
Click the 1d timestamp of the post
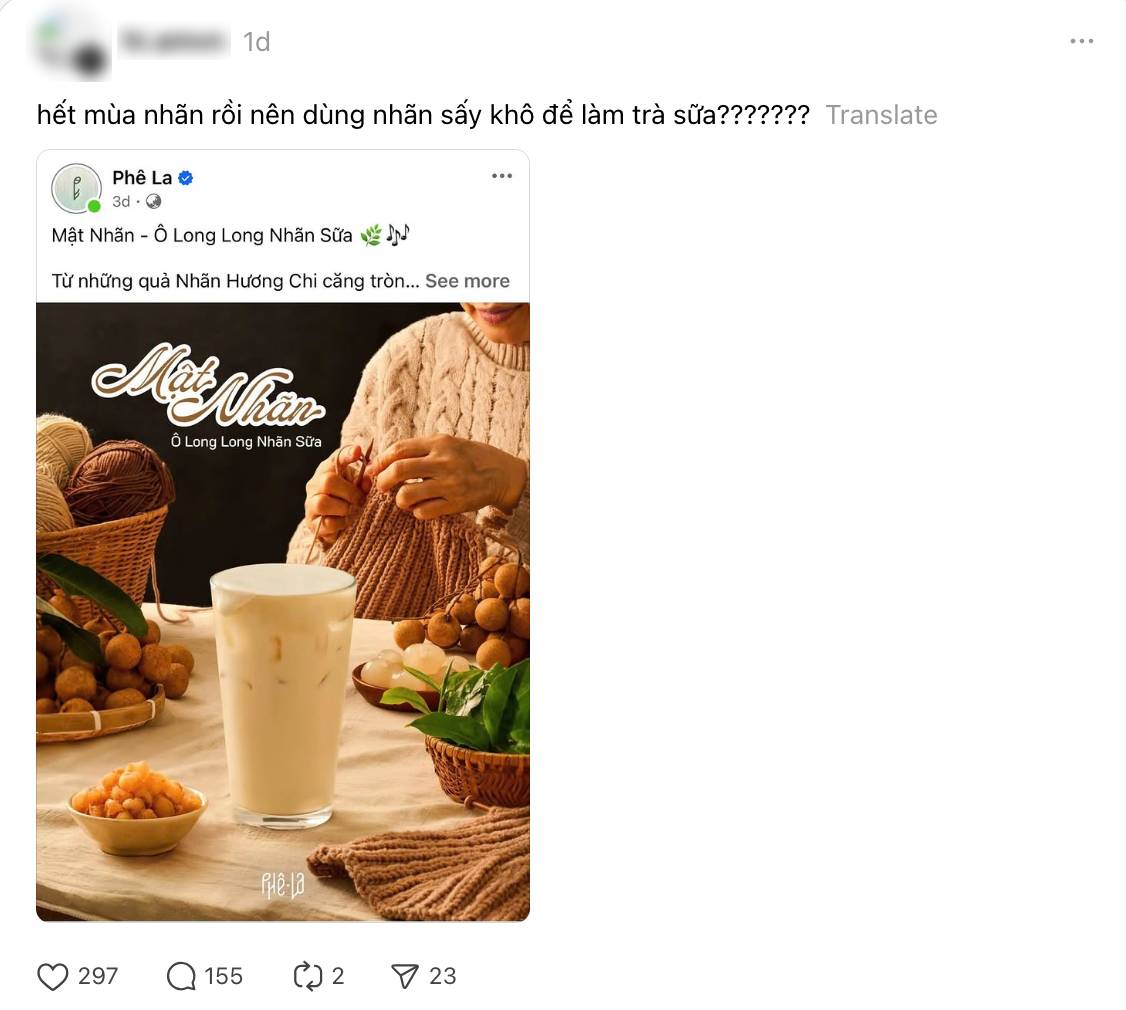[x=256, y=42]
